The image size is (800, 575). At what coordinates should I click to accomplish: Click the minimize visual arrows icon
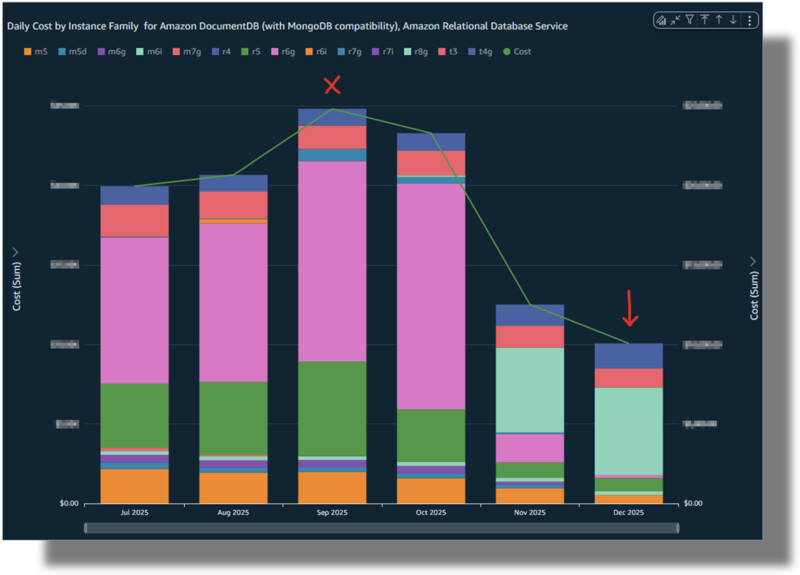676,20
